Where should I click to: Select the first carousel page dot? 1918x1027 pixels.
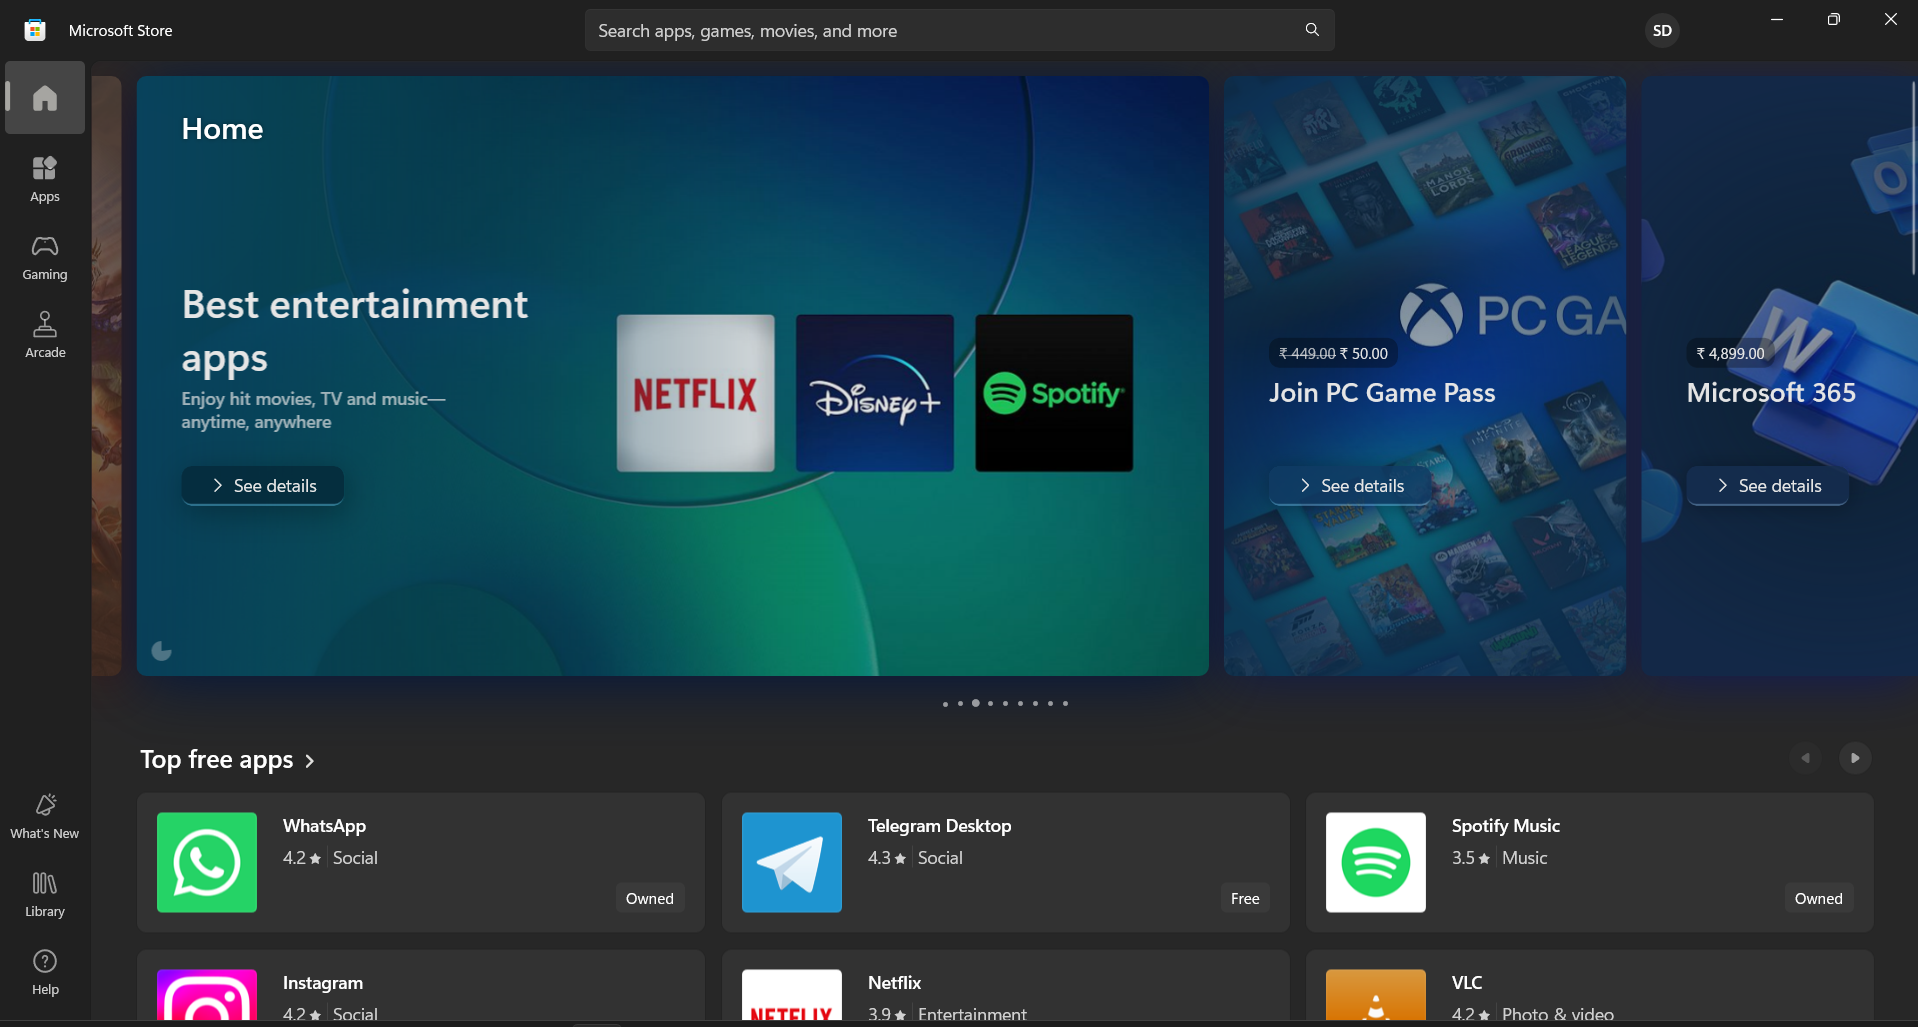click(x=945, y=704)
